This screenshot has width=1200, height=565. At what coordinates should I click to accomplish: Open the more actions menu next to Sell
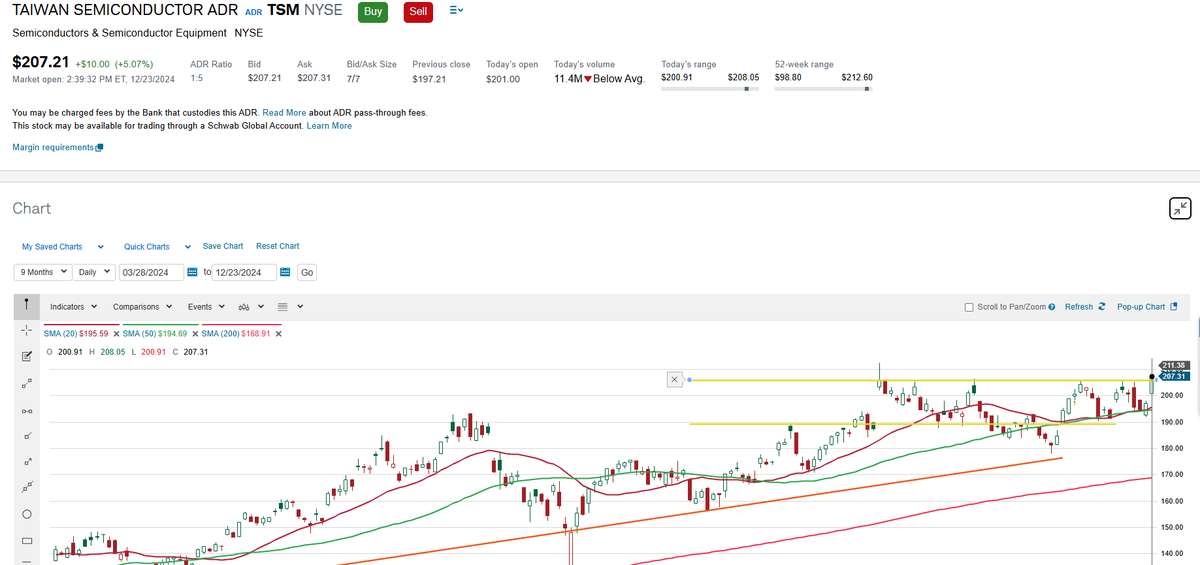[x=456, y=11]
